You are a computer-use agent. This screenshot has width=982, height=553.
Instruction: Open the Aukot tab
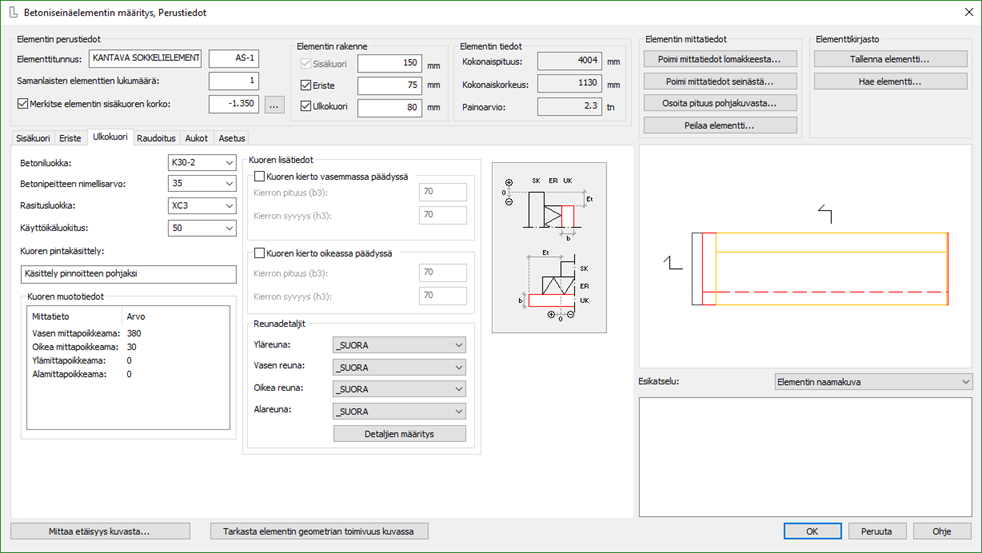[197, 138]
